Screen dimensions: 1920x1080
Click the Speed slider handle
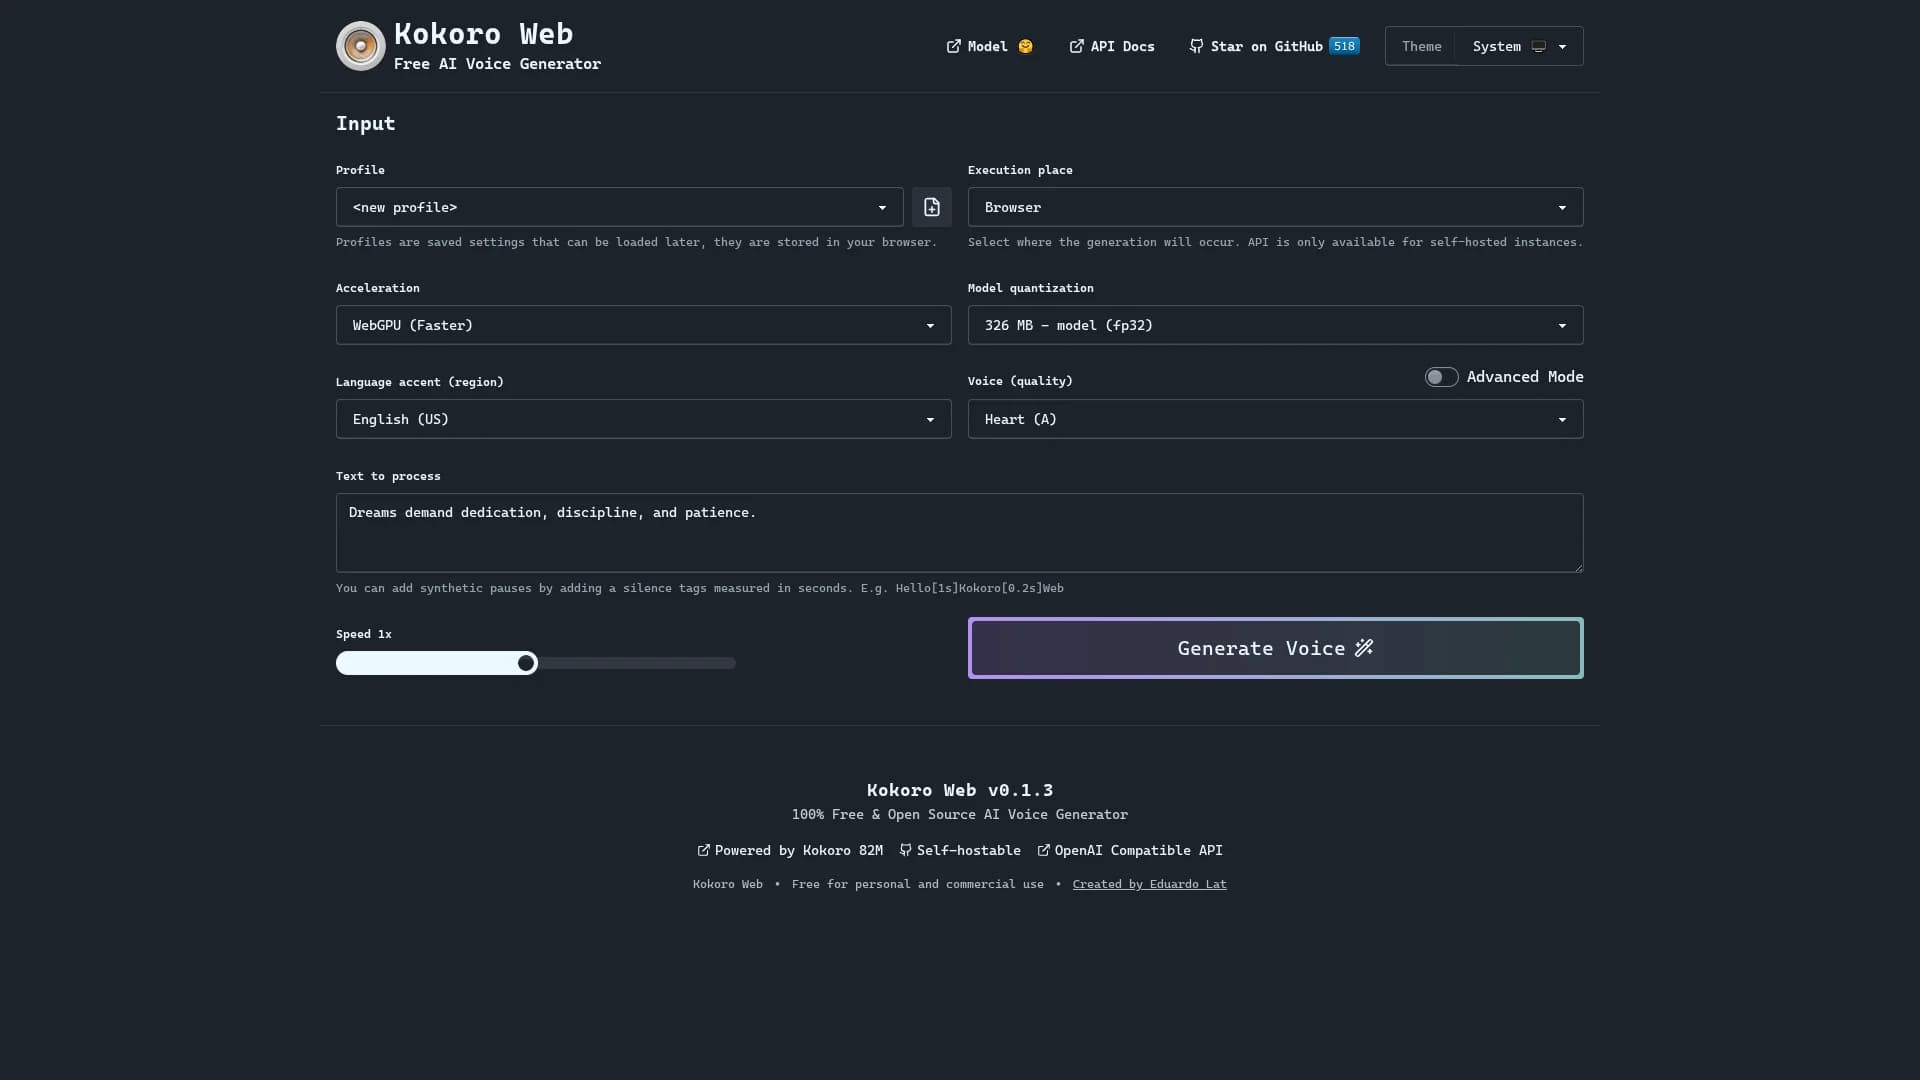coord(526,663)
